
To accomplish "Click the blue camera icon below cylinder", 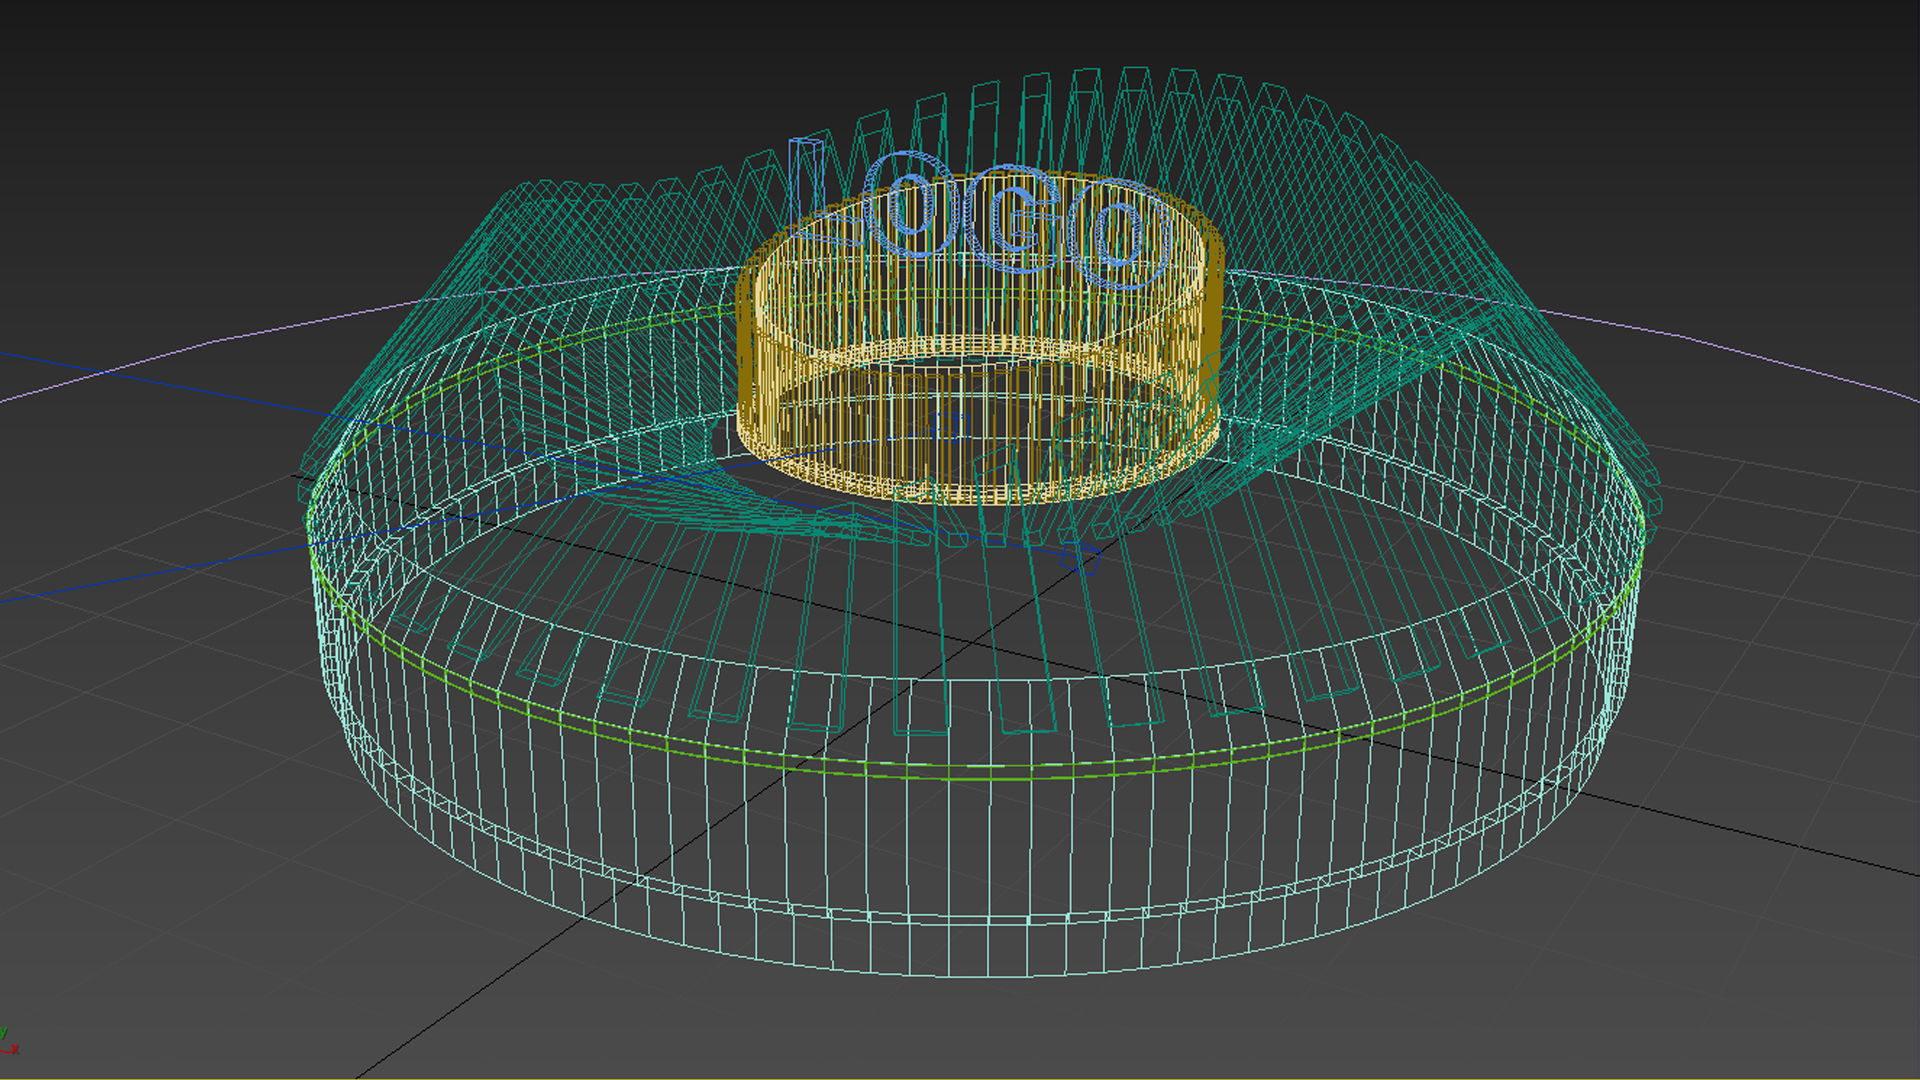I will (x=1080, y=558).
